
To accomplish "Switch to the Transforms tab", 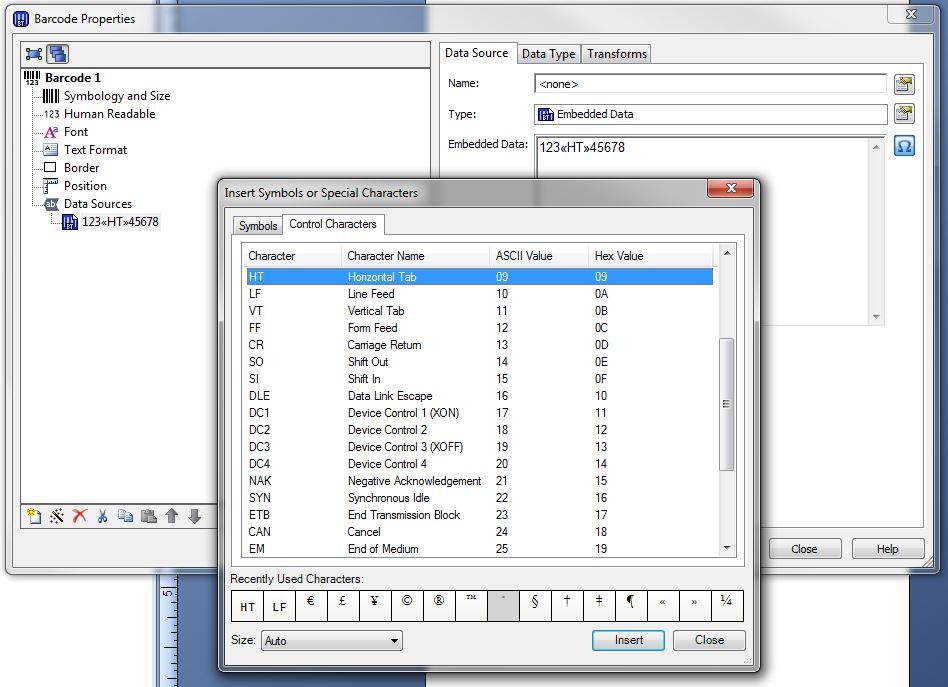I will (x=616, y=54).
